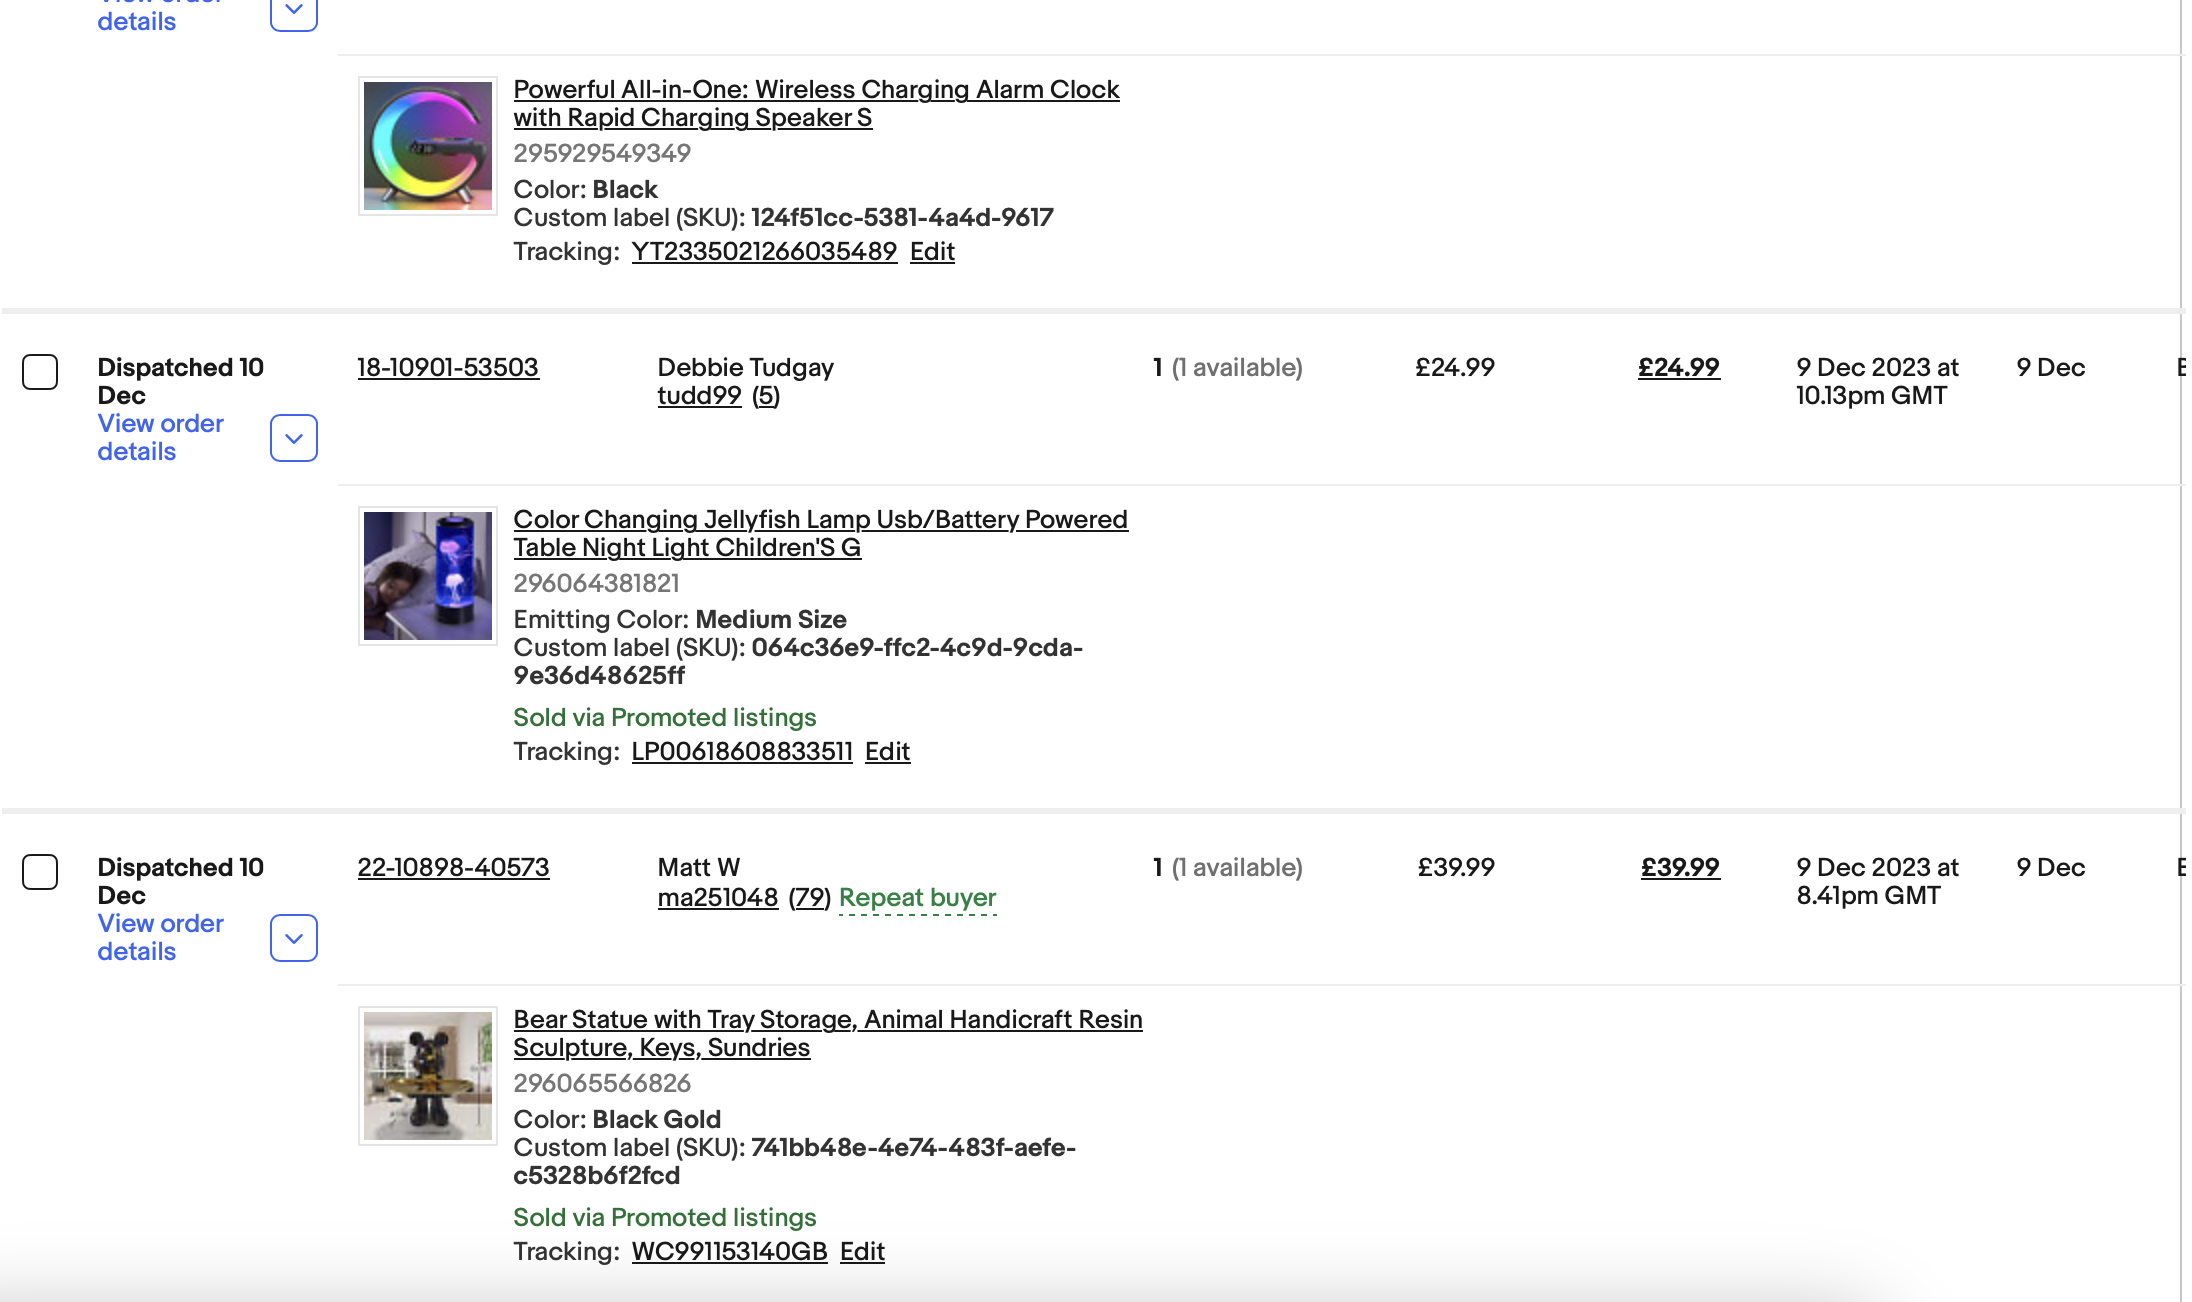Click the Repeat buyer label
The image size is (2192, 1302).
(917, 898)
